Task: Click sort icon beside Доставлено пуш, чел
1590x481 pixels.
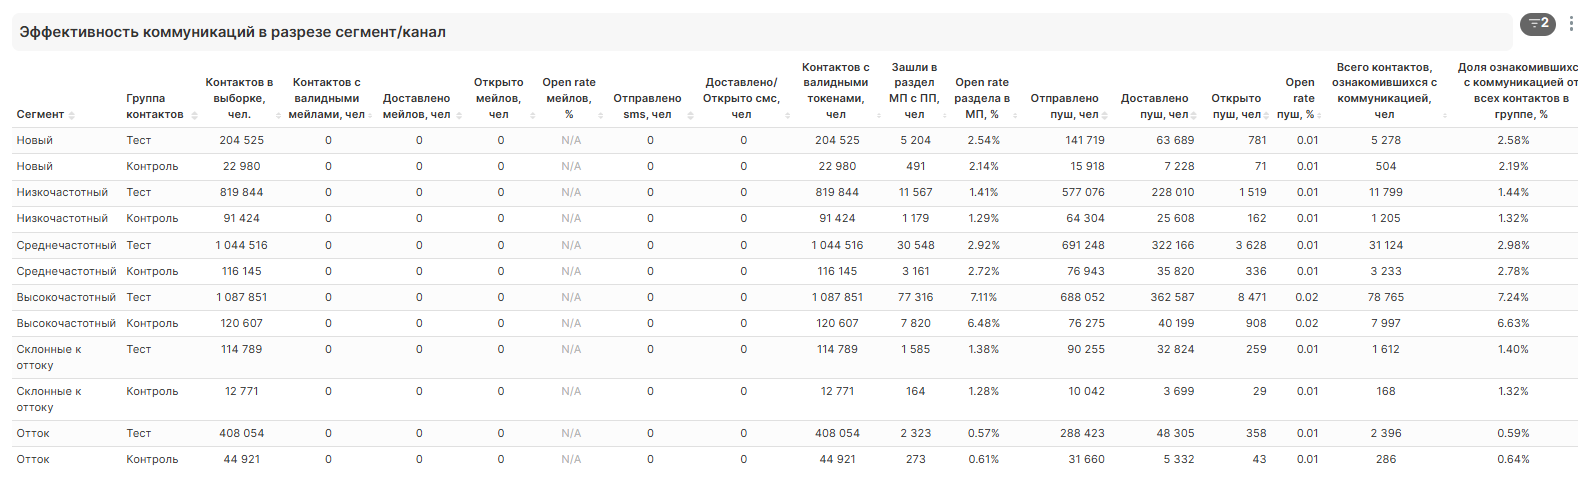Action: 1194,116
